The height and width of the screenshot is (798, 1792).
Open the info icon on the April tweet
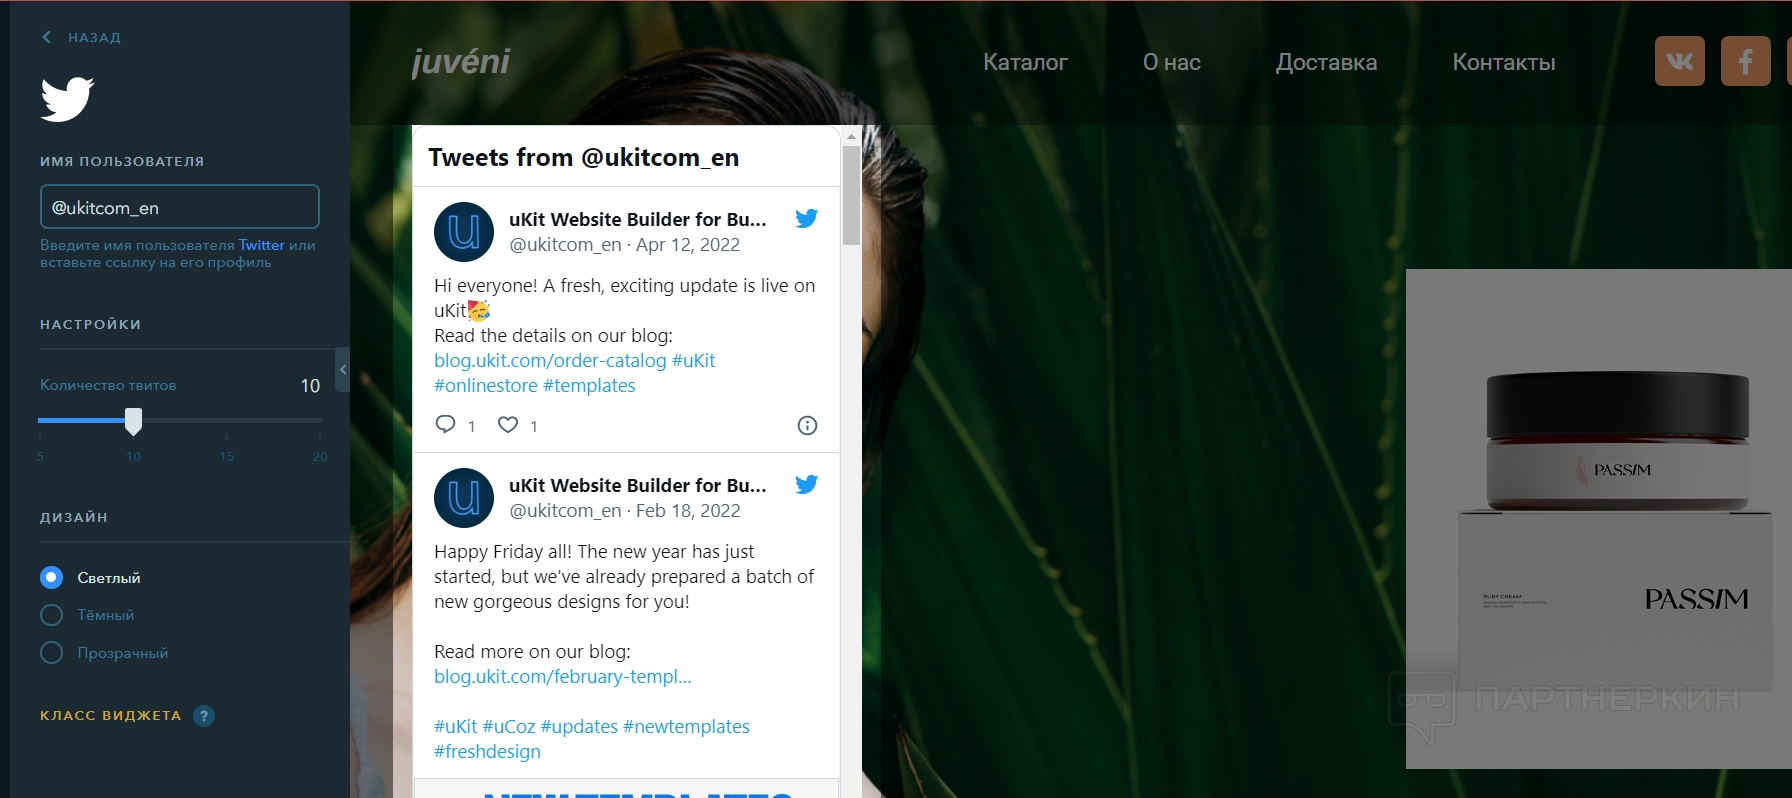click(807, 426)
